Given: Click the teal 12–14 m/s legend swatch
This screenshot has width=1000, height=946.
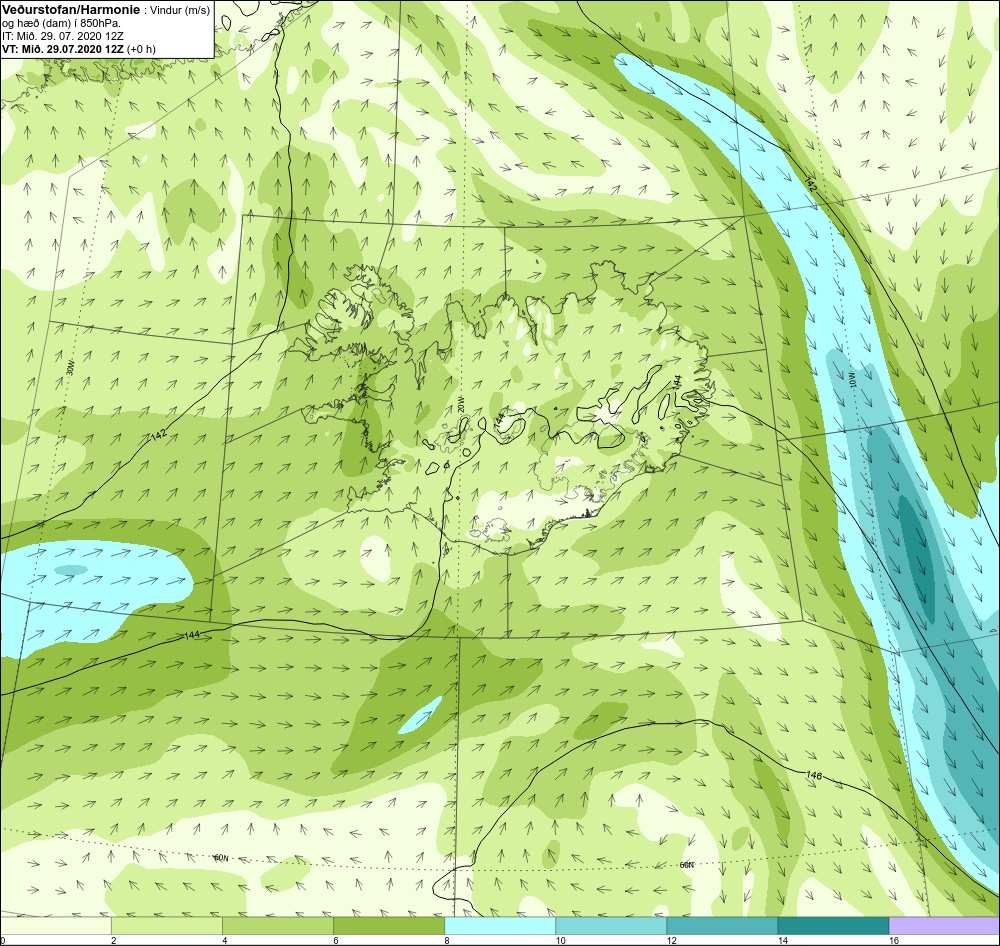Looking at the screenshot, I should tap(722, 925).
